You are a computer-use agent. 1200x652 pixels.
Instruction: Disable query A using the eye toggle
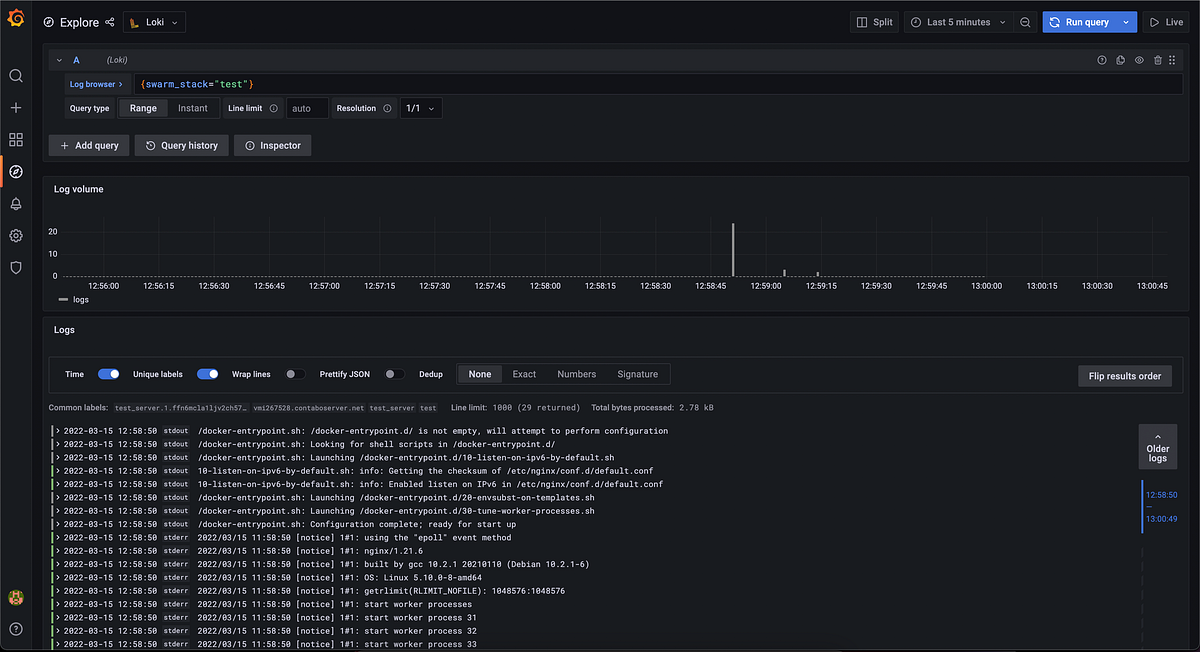(x=1138, y=59)
